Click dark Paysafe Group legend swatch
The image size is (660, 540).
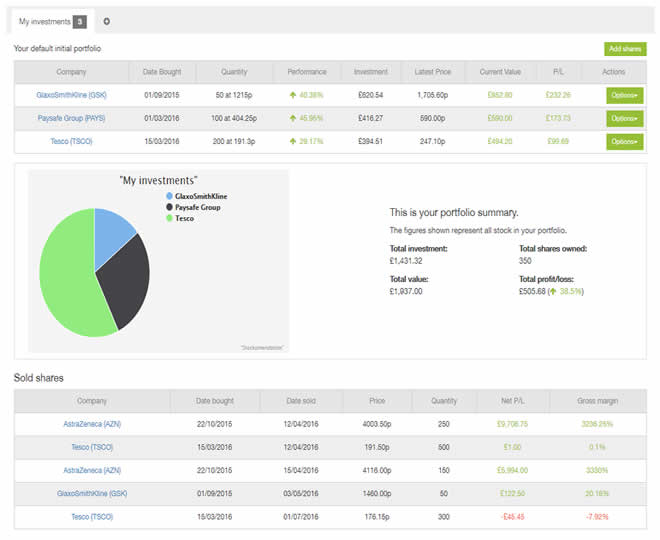tap(169, 207)
